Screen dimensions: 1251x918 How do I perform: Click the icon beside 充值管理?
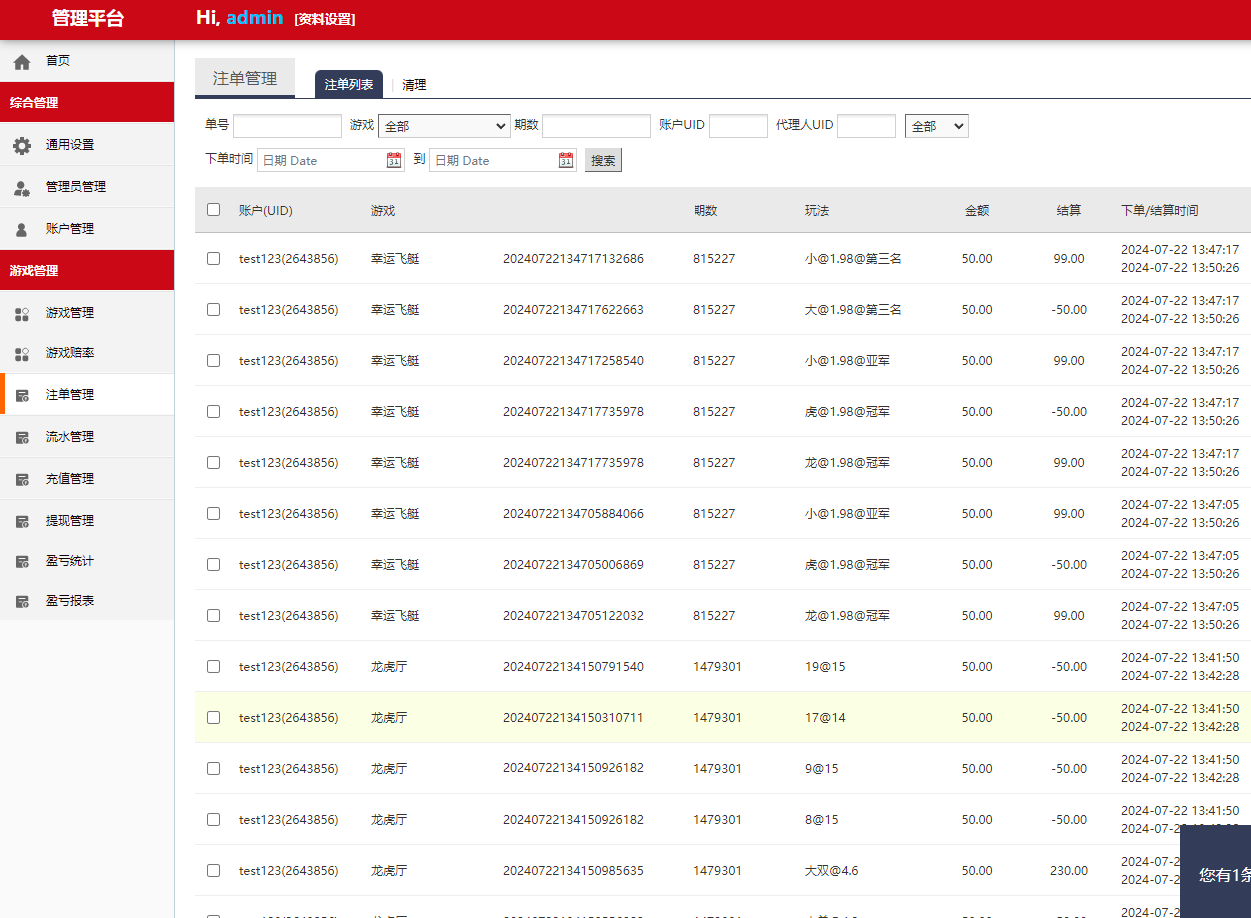click(x=22, y=479)
